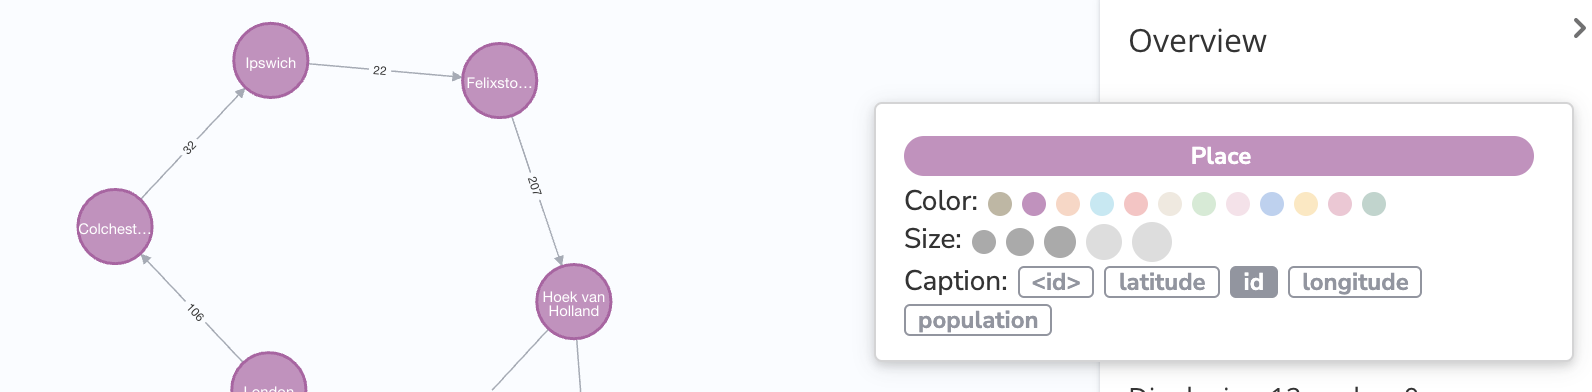The image size is (1592, 392).
Task: Select the light green color swatch
Action: (1204, 204)
